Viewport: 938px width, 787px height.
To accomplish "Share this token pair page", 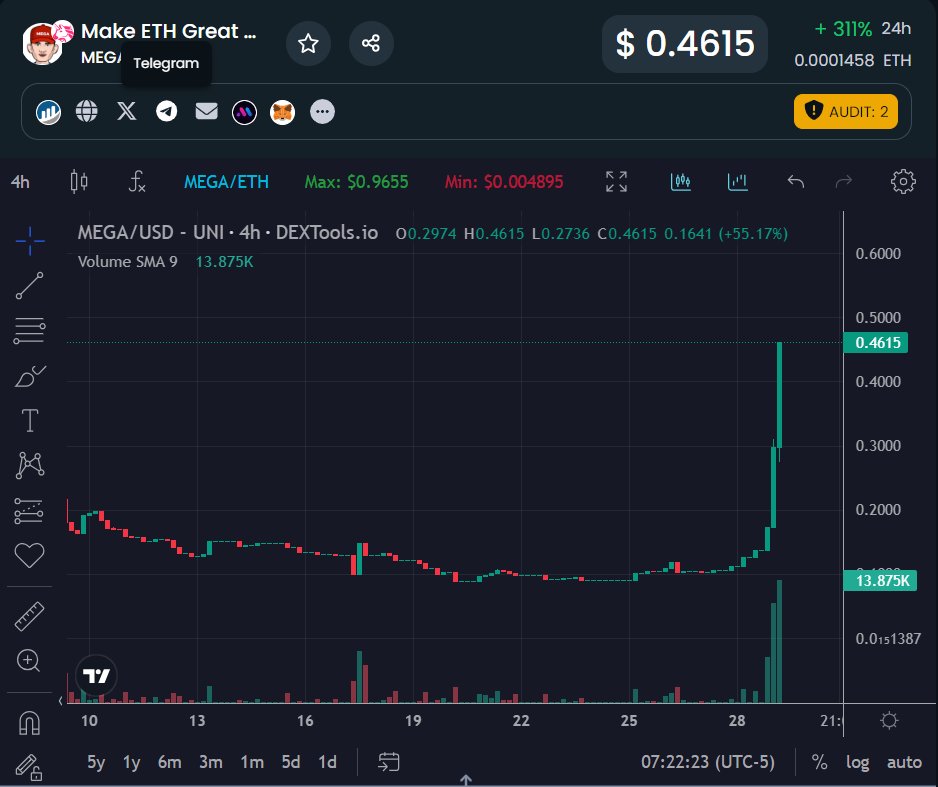I will point(371,43).
